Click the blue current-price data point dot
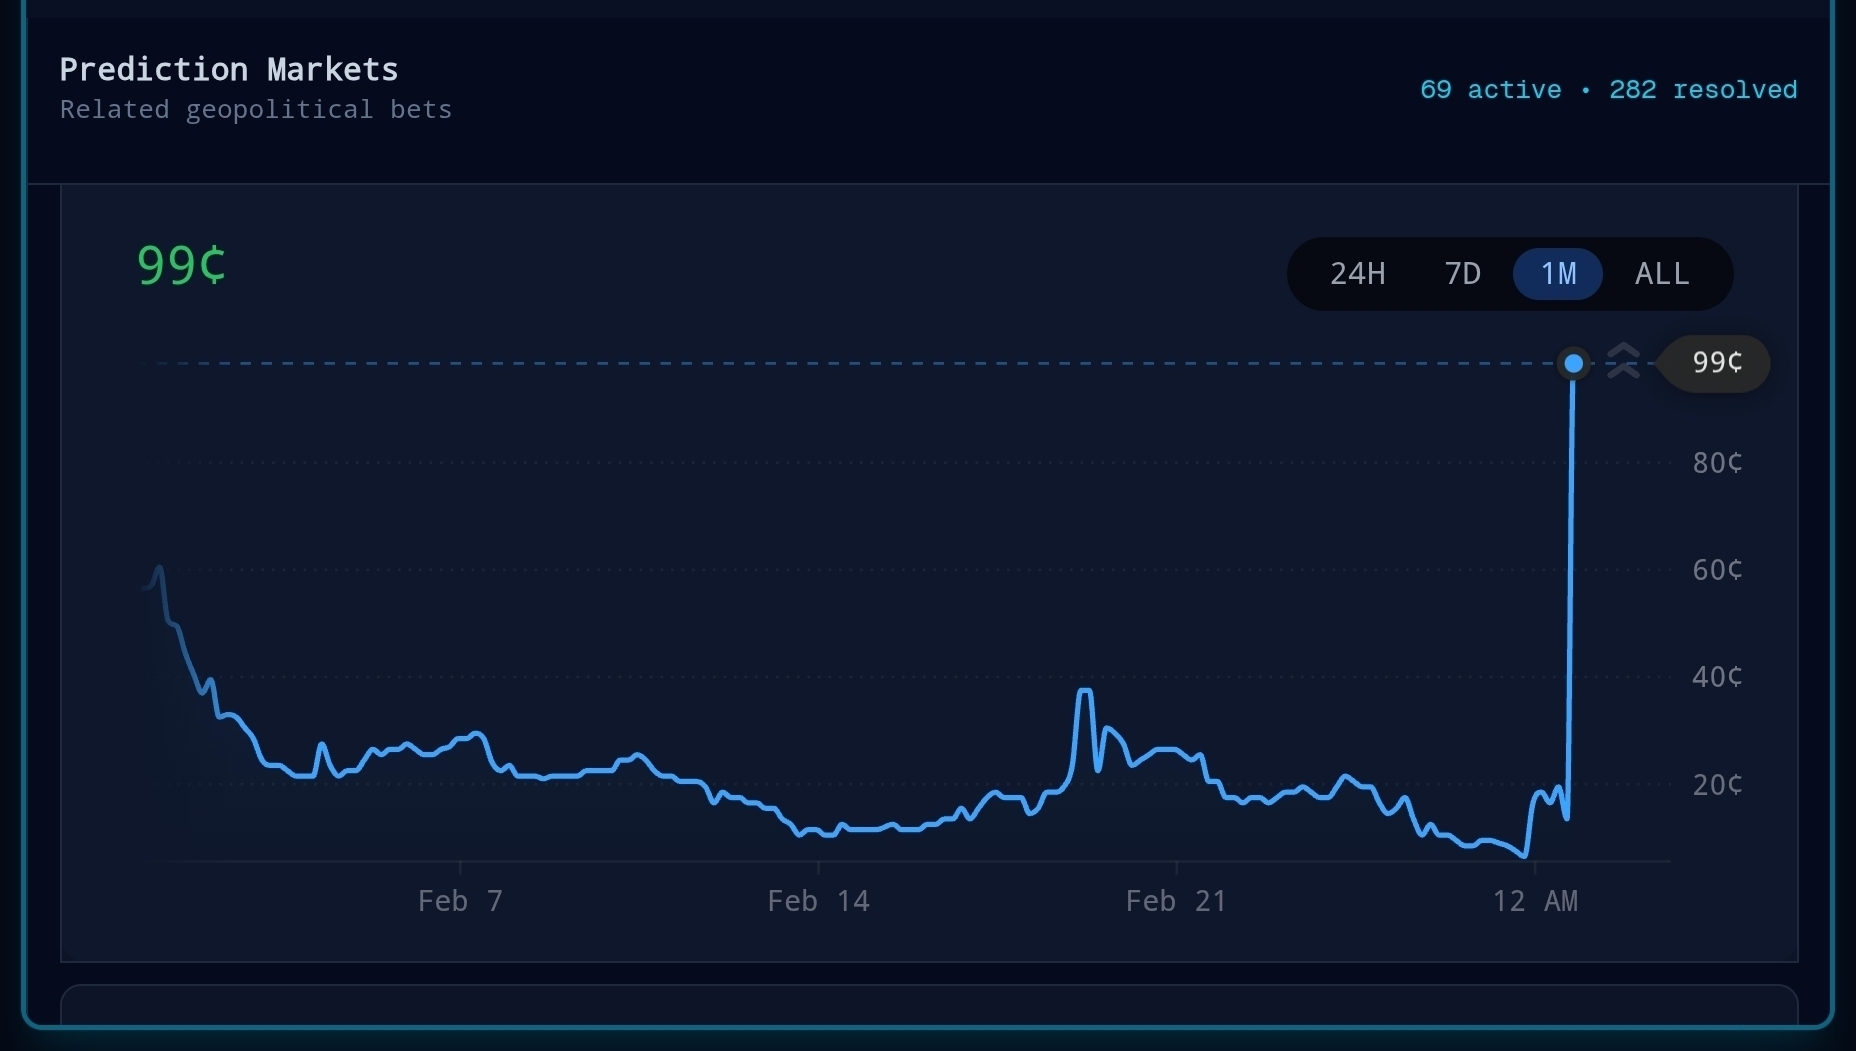 [1573, 363]
